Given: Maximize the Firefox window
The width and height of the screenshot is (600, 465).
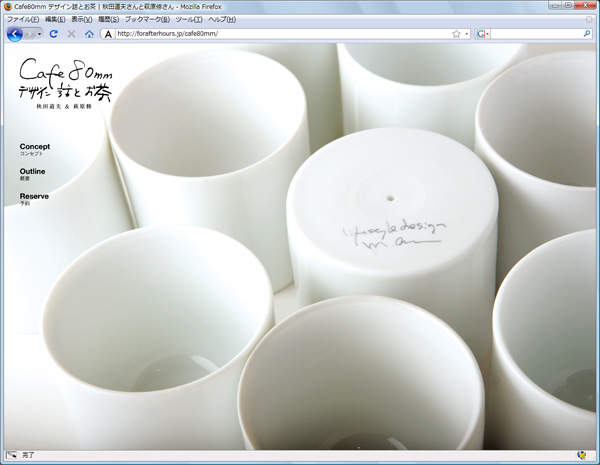Looking at the screenshot, I should click(x=568, y=5).
